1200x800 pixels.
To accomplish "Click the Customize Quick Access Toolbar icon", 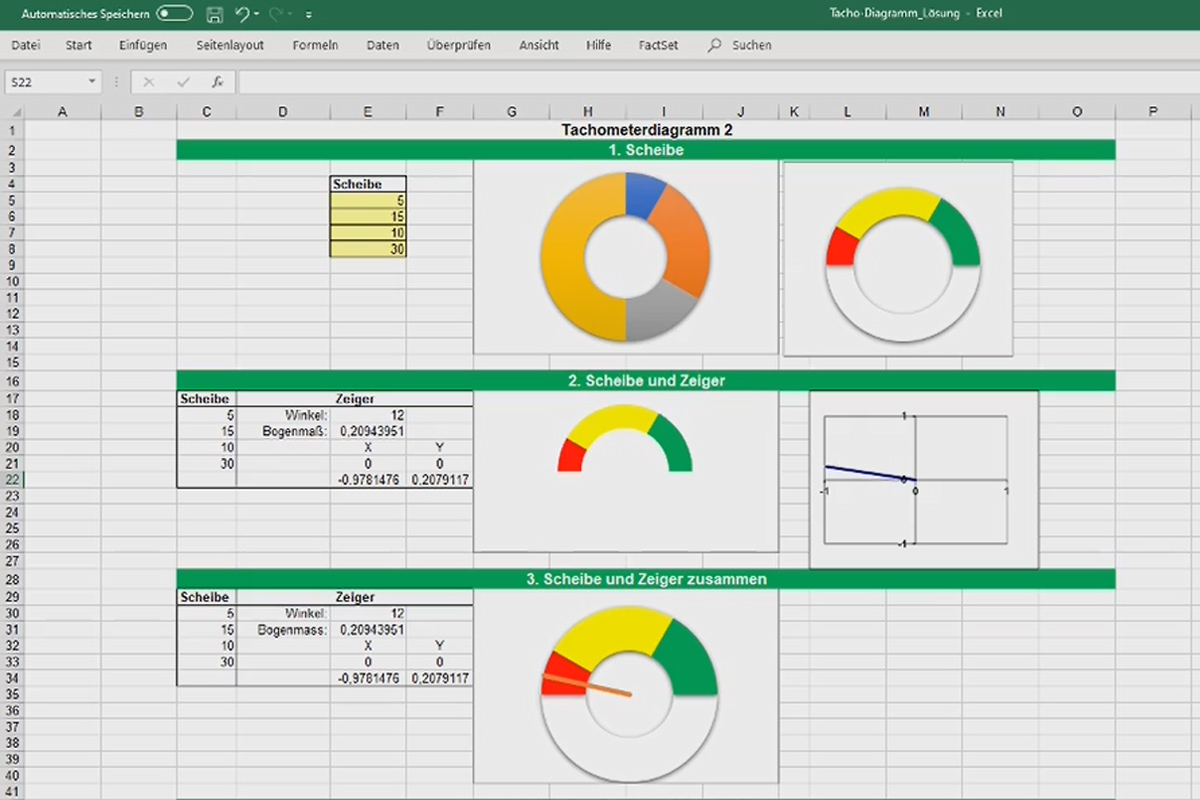I will [308, 14].
